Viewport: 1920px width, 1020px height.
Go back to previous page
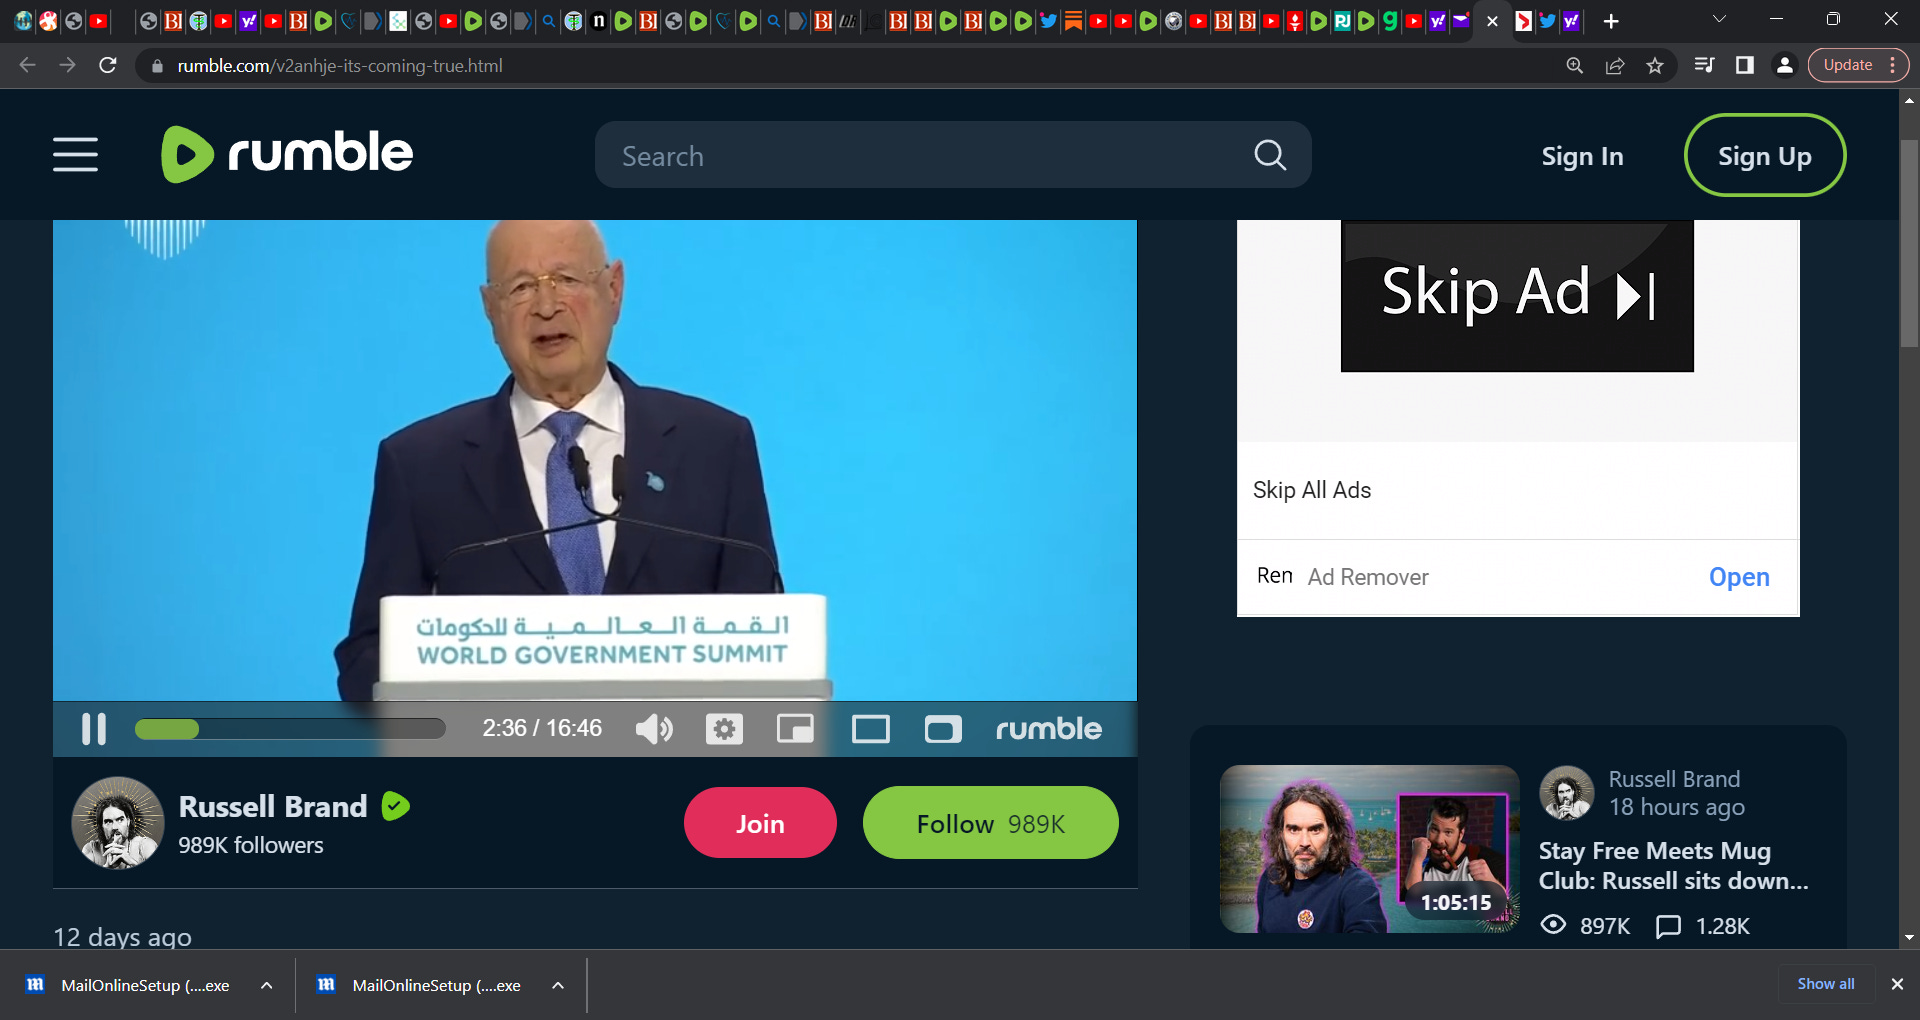(x=28, y=65)
